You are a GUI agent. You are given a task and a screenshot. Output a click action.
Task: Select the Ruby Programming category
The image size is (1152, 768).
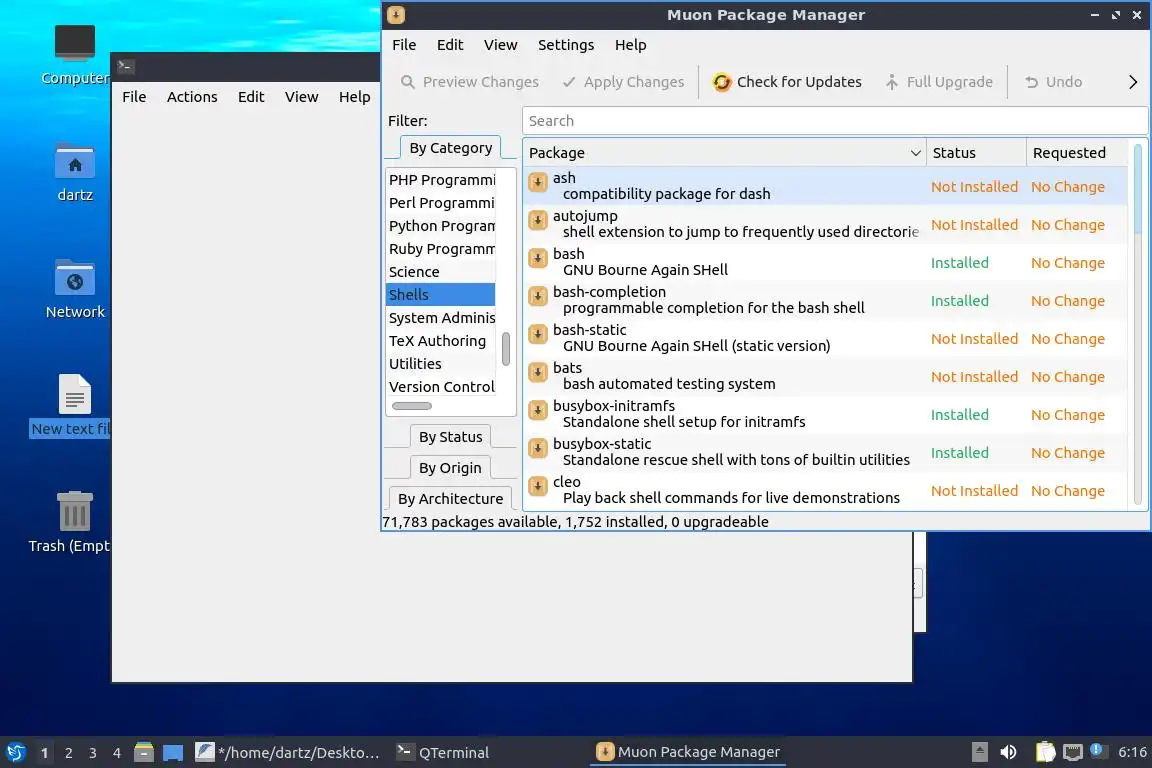tap(440, 249)
